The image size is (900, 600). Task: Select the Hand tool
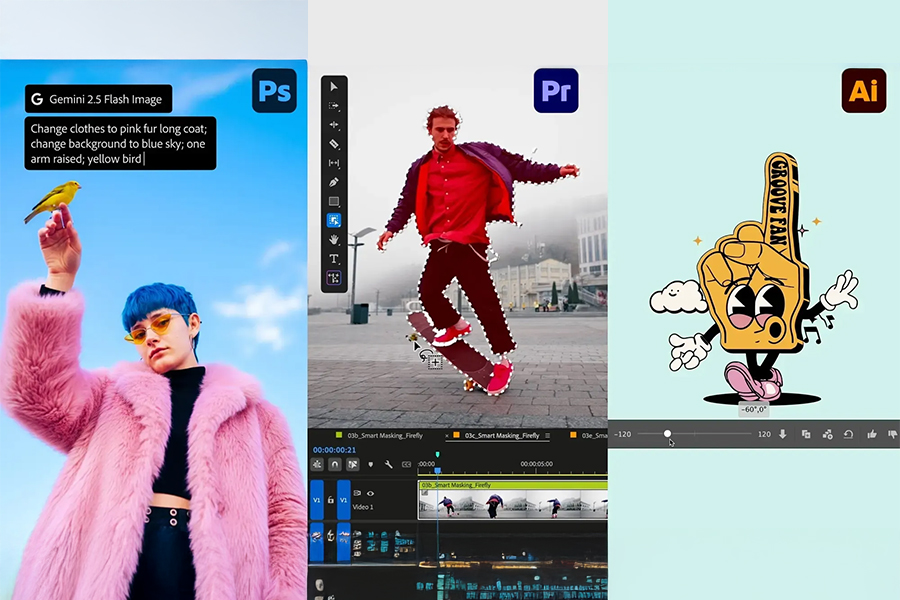point(334,239)
